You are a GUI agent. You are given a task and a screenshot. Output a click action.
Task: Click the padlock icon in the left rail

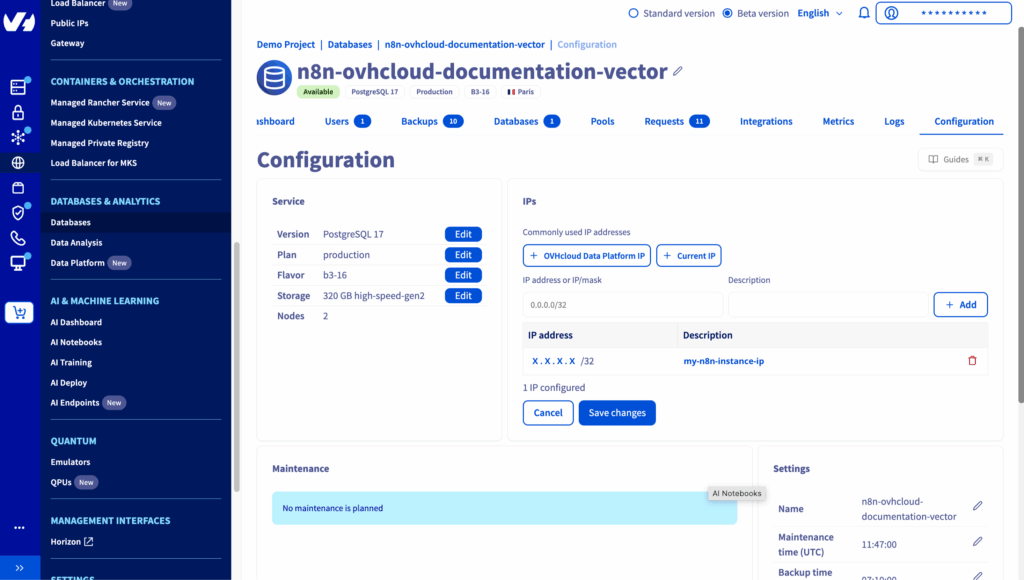click(x=18, y=112)
